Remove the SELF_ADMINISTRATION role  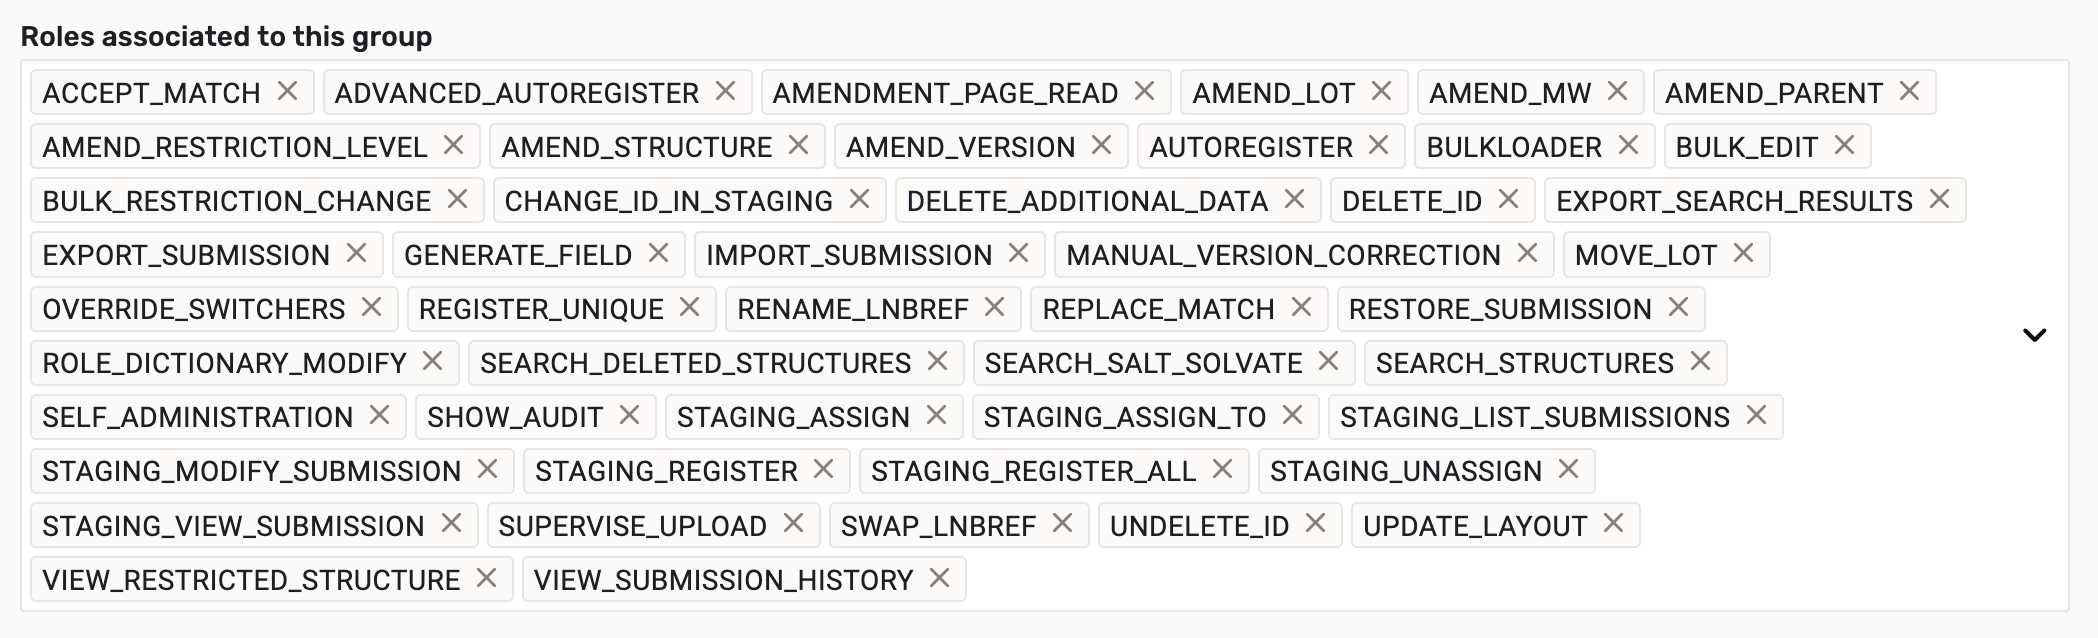(379, 415)
